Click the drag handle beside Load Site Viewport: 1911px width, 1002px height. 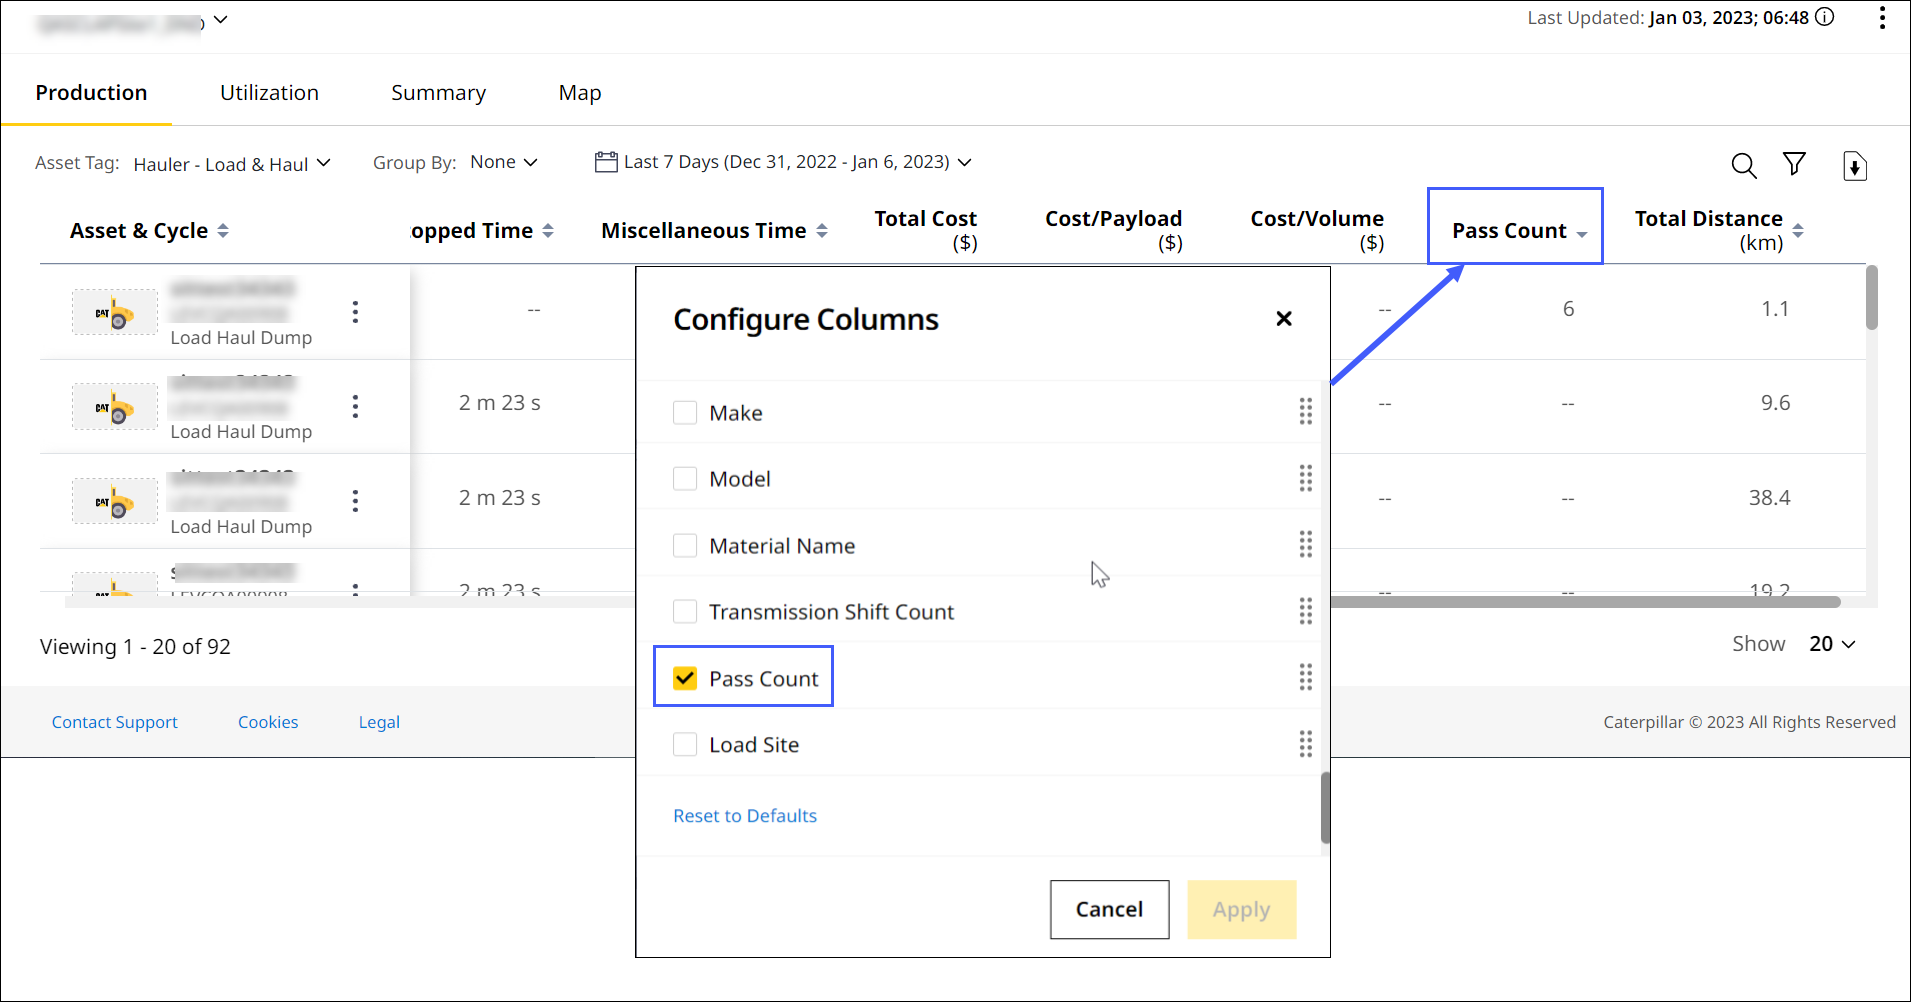point(1305,744)
